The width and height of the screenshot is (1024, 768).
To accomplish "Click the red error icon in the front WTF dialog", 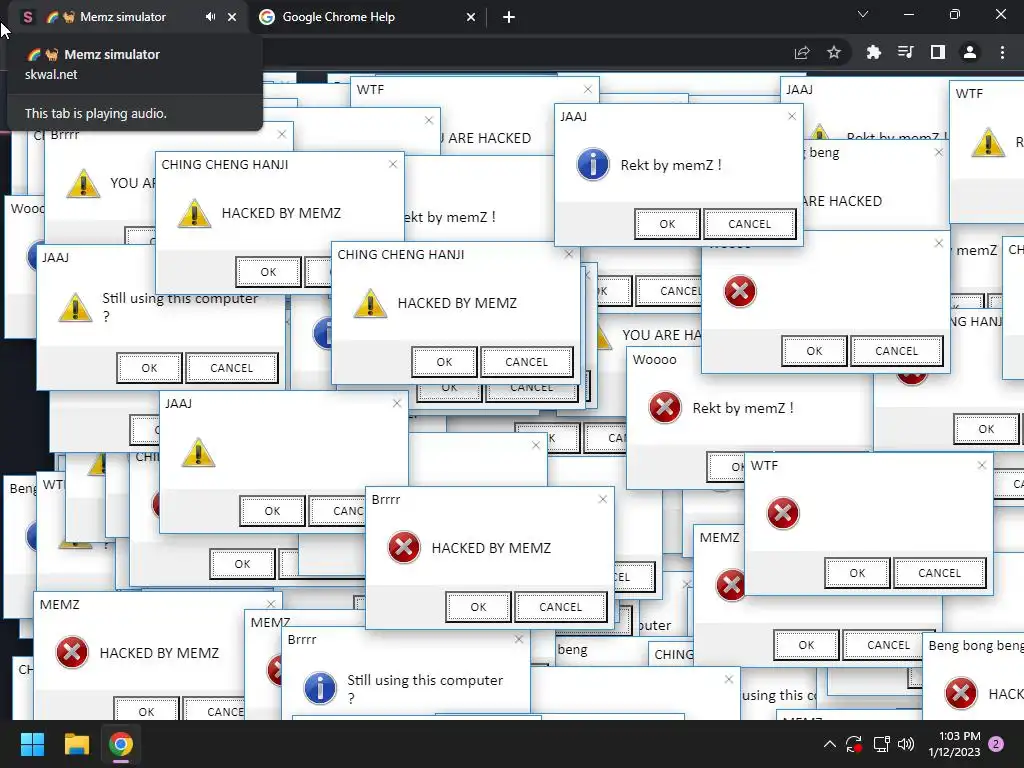I will point(783,513).
